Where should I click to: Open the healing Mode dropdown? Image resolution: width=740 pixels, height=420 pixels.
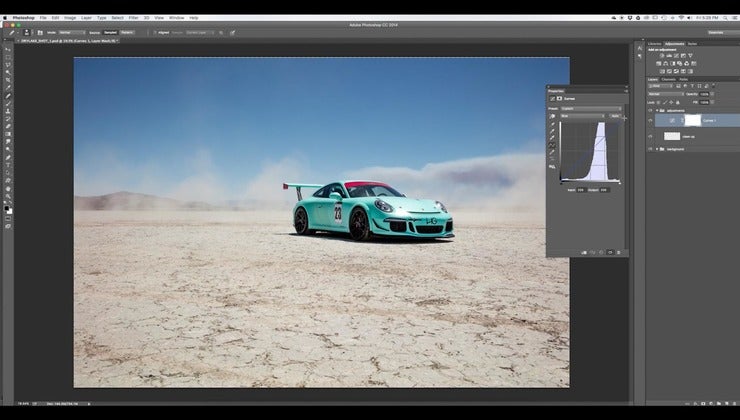72,33
